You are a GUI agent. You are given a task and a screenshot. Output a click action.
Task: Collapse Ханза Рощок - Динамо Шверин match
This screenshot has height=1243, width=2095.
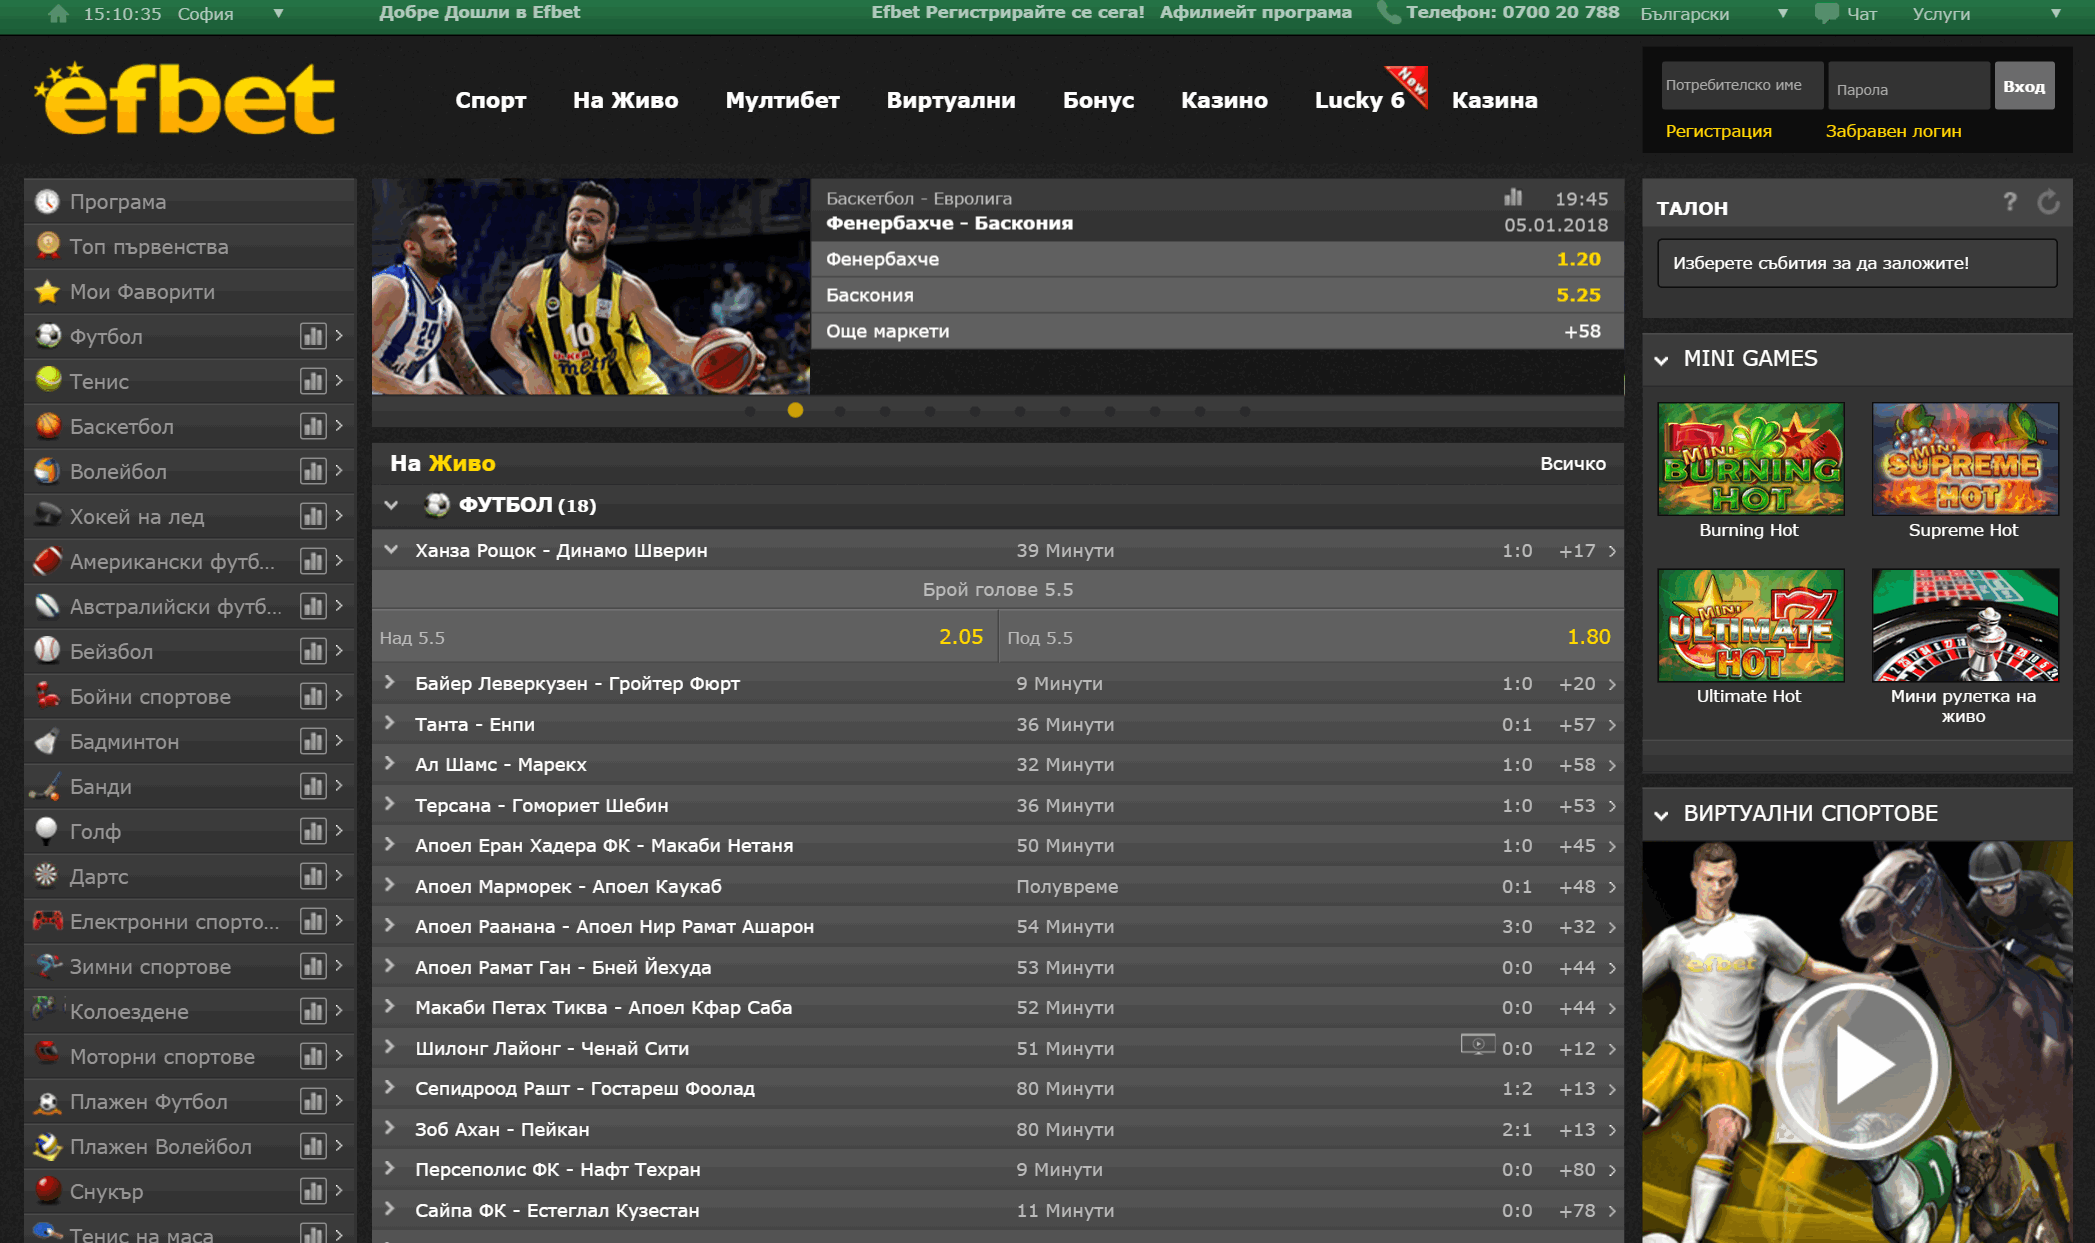[x=391, y=550]
